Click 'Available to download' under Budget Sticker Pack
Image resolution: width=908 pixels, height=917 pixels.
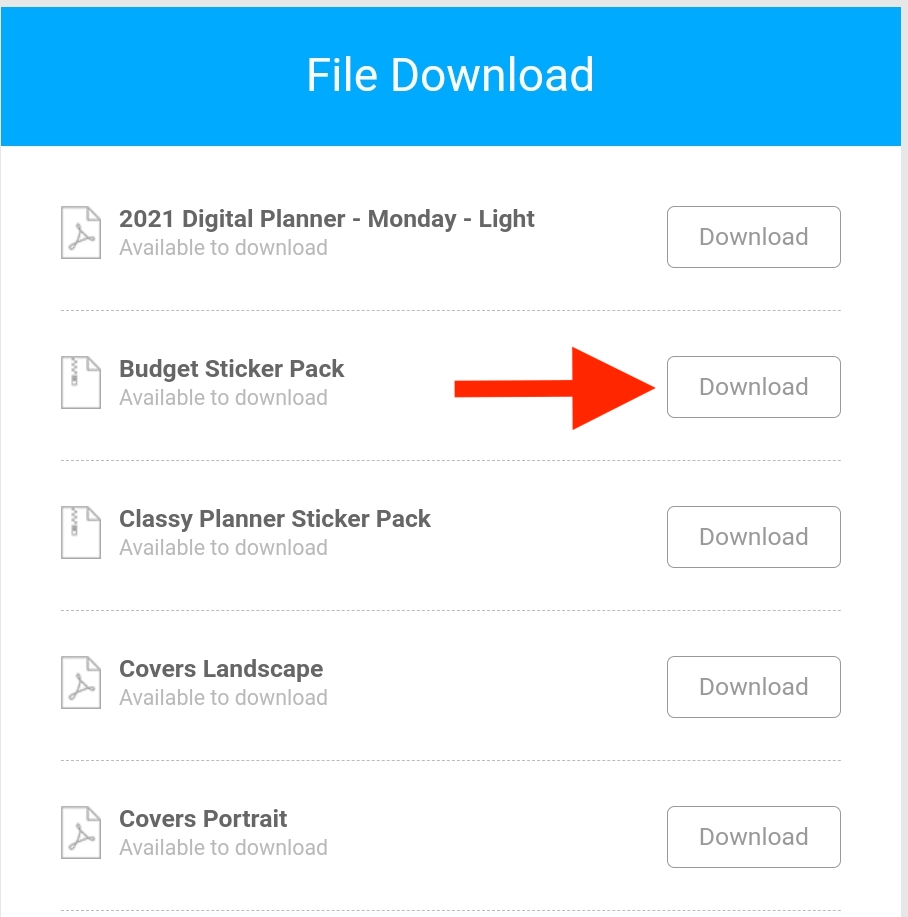pyautogui.click(x=223, y=398)
